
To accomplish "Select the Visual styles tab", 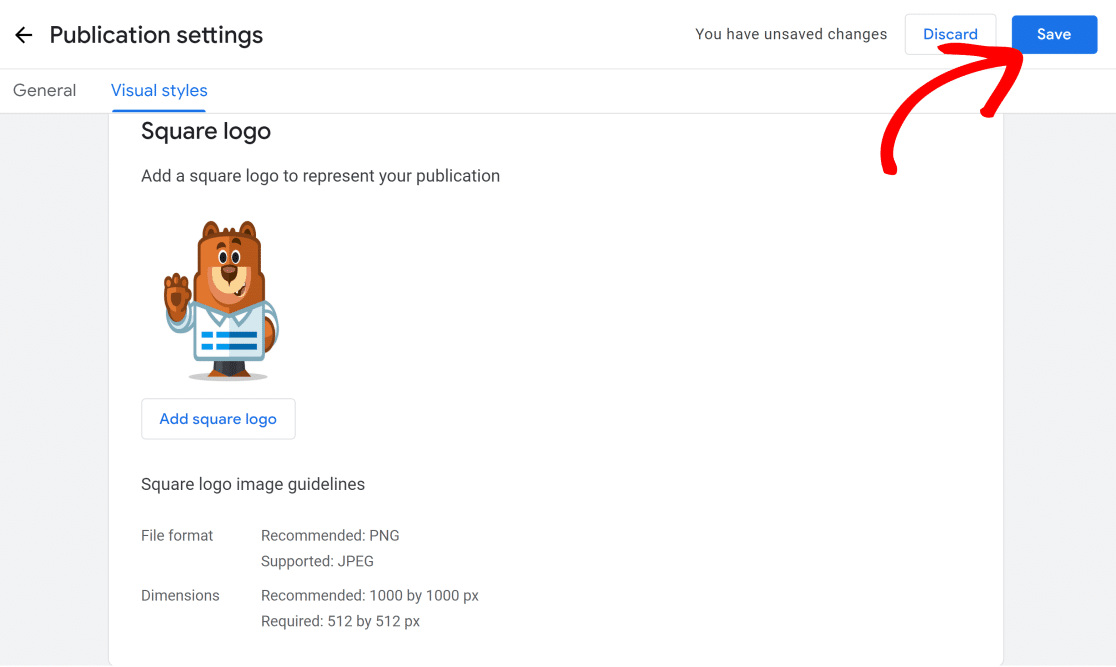I will click(x=159, y=90).
